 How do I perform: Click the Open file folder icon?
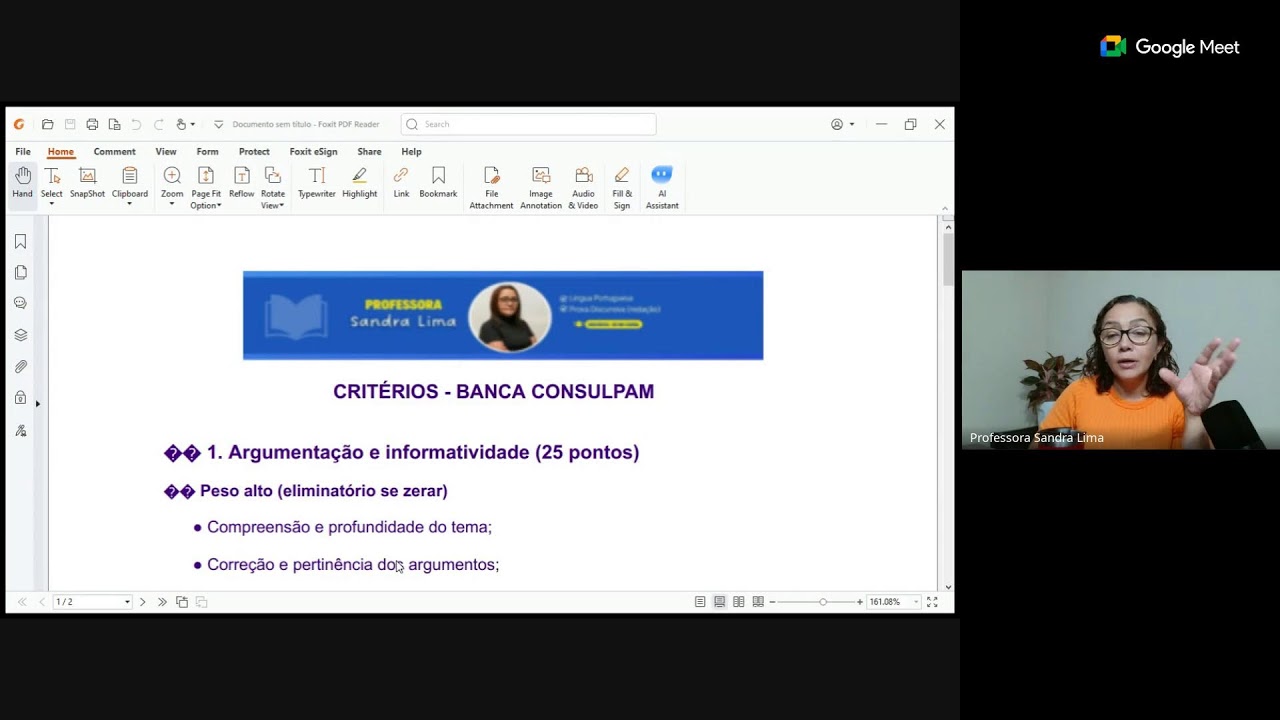(x=47, y=125)
